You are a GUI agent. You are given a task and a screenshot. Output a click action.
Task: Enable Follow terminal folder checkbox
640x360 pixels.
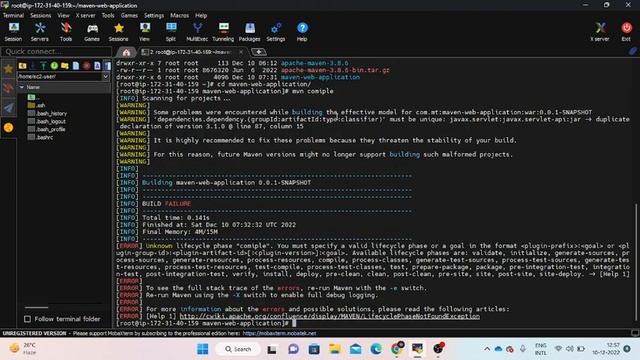point(27,319)
